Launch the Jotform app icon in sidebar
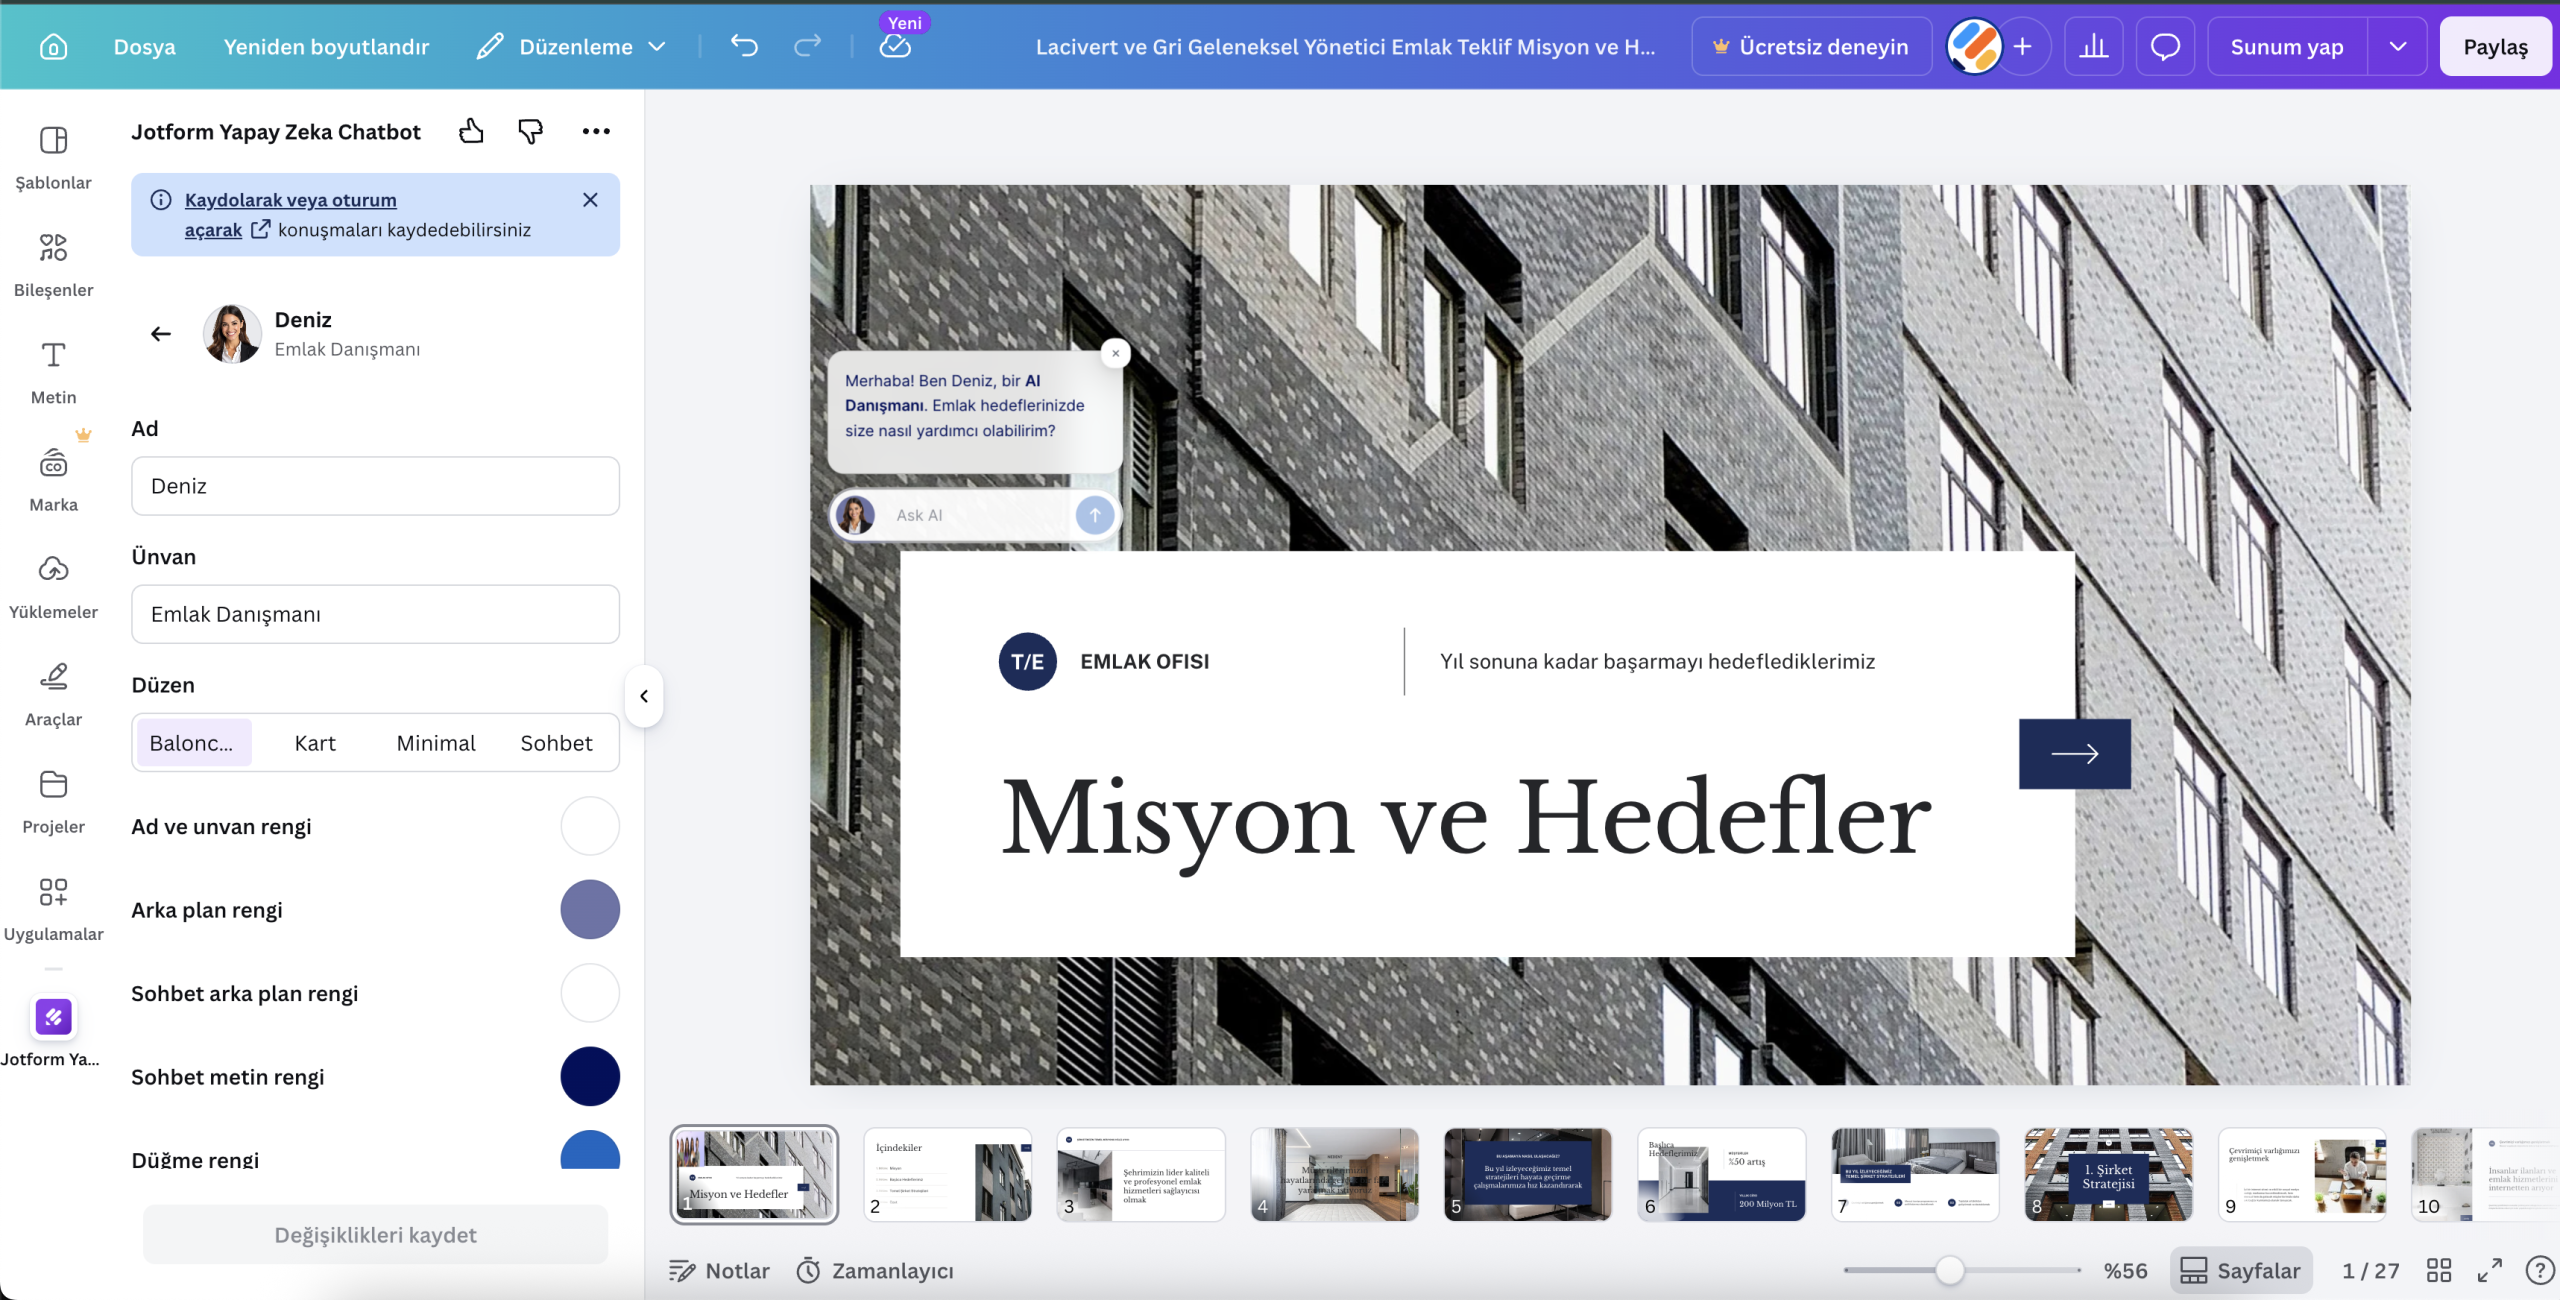The height and width of the screenshot is (1300, 2560). pyautogui.click(x=53, y=1017)
